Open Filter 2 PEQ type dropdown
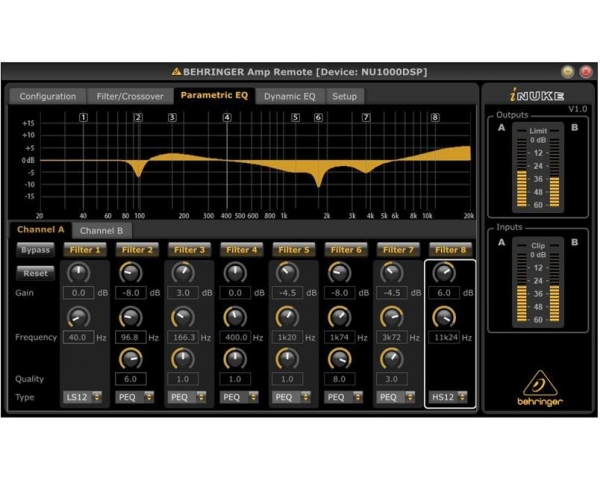600x480 pixels. click(135, 397)
